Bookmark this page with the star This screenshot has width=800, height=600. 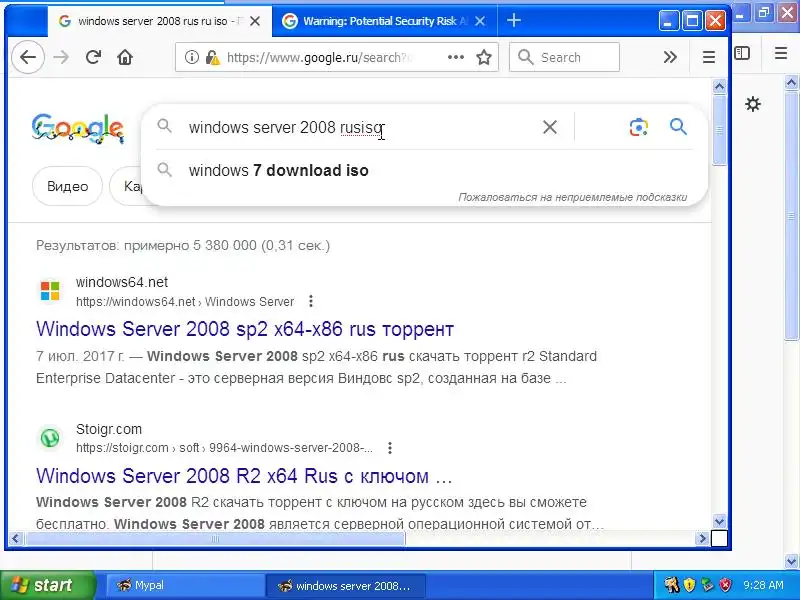click(x=484, y=57)
